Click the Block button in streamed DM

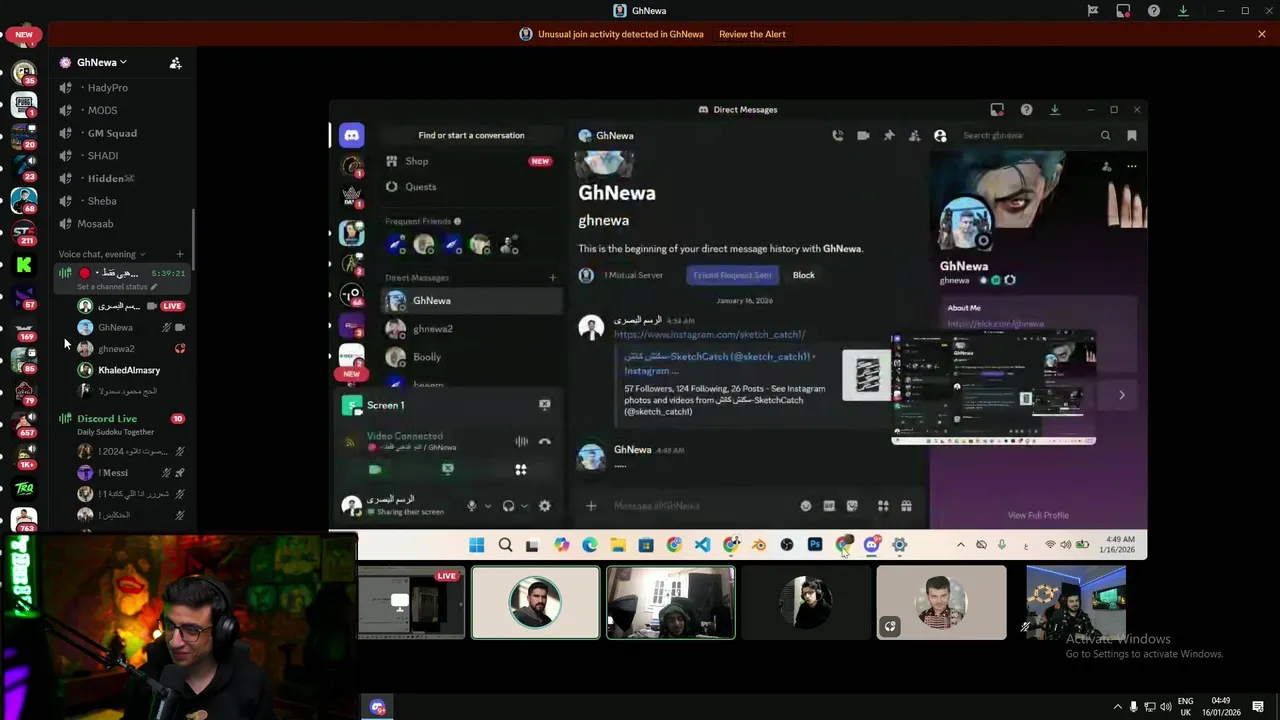pos(803,275)
